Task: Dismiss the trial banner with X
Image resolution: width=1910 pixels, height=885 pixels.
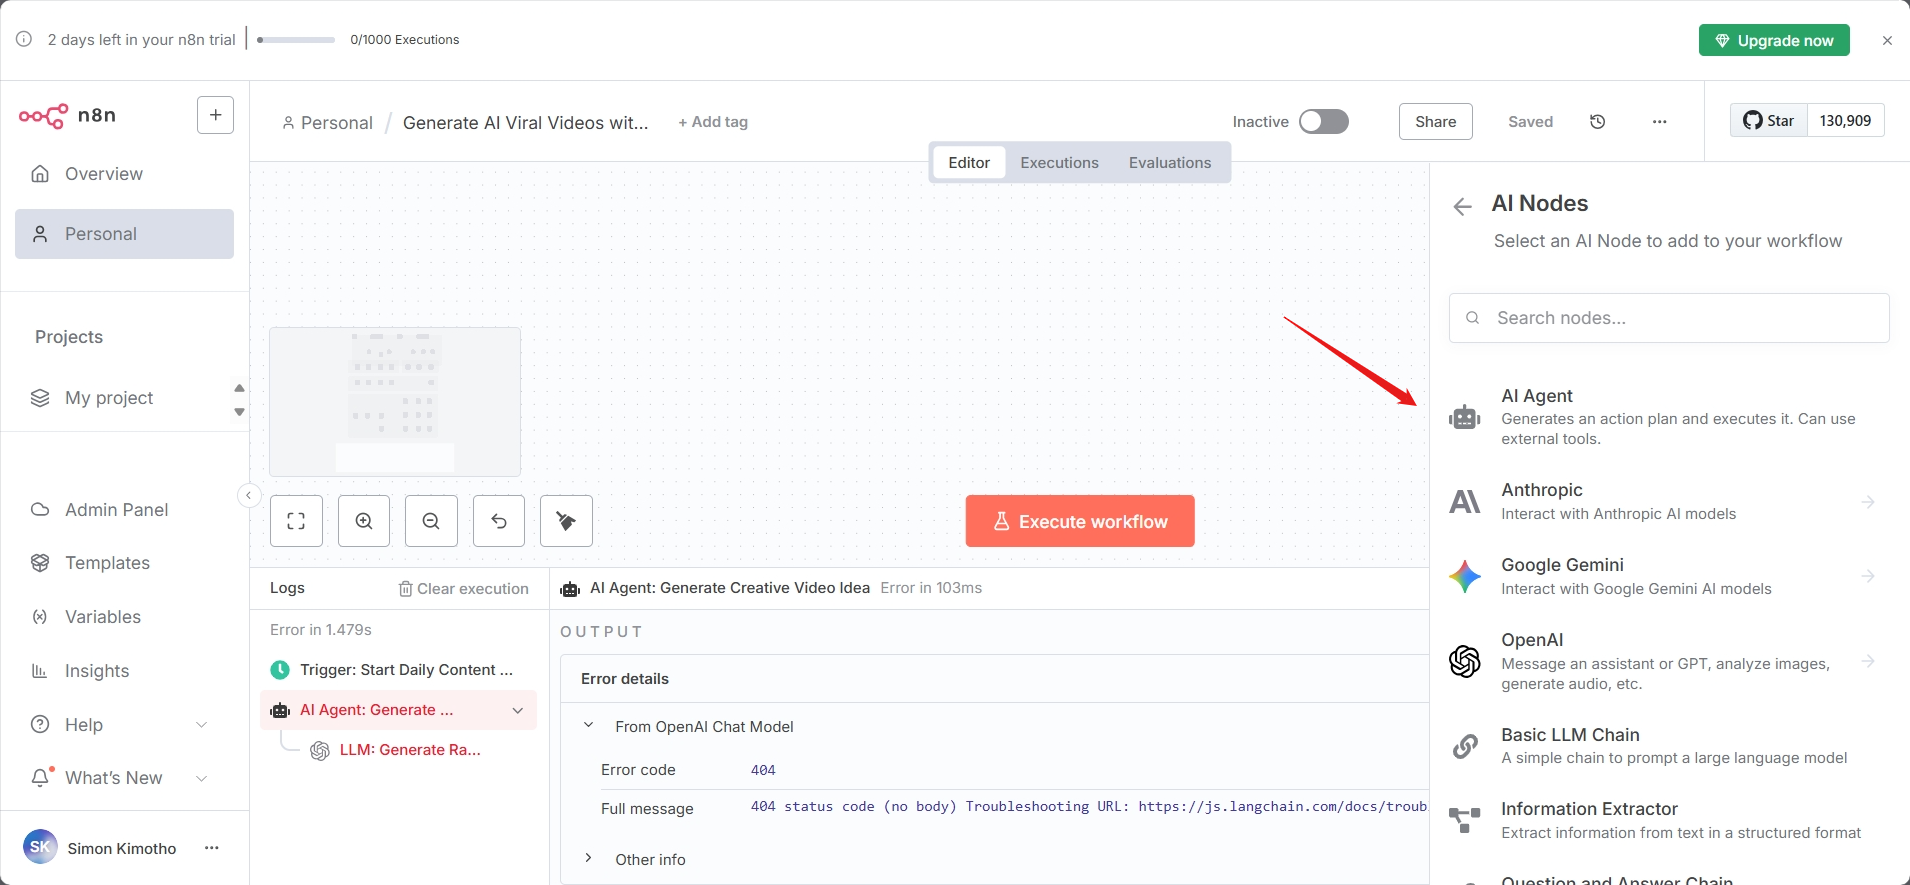Action: point(1887,41)
